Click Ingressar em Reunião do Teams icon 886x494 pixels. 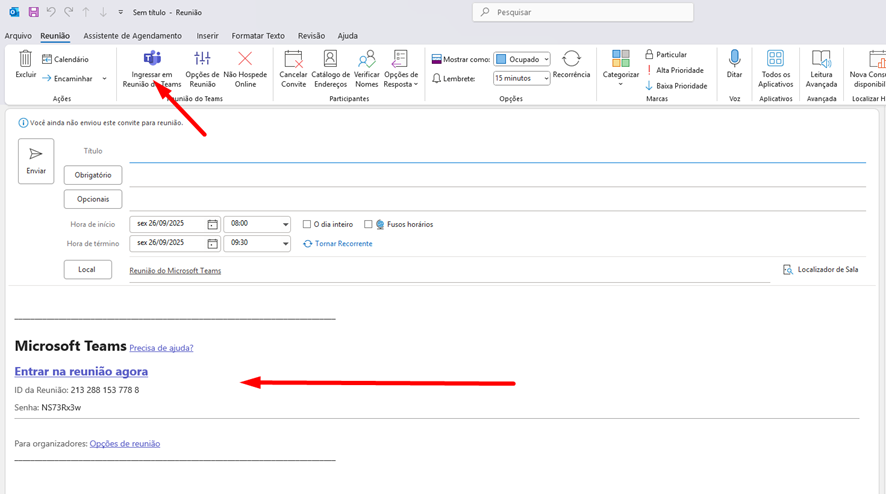tap(152, 59)
